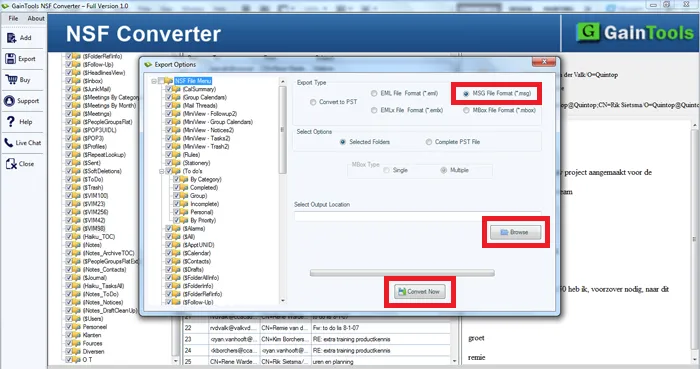This screenshot has height=369, width=700.
Task: Click the Convert Now button
Action: [x=420, y=292]
